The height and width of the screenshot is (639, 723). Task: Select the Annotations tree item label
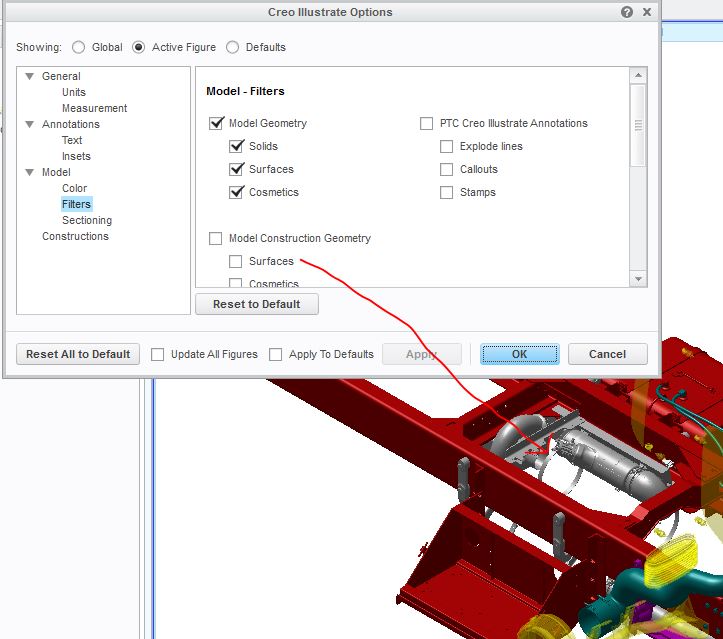pyautogui.click(x=71, y=124)
